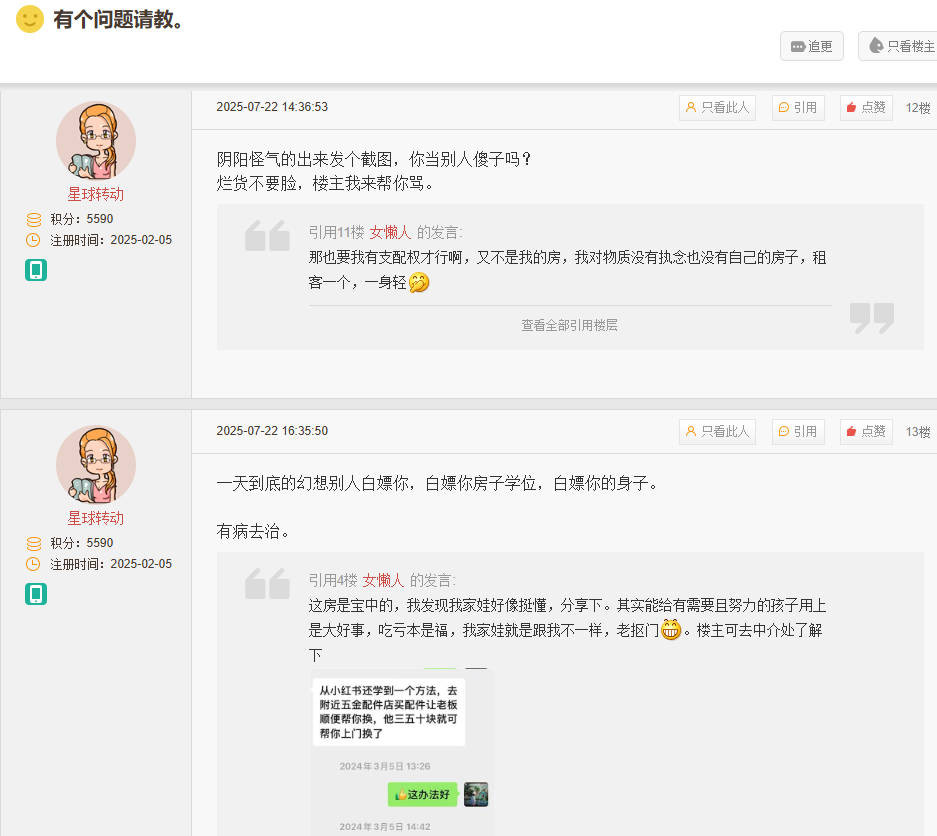Screen dimensions: 937x836
Task: Like the 13楼 post with 点赞
Action: point(866,432)
